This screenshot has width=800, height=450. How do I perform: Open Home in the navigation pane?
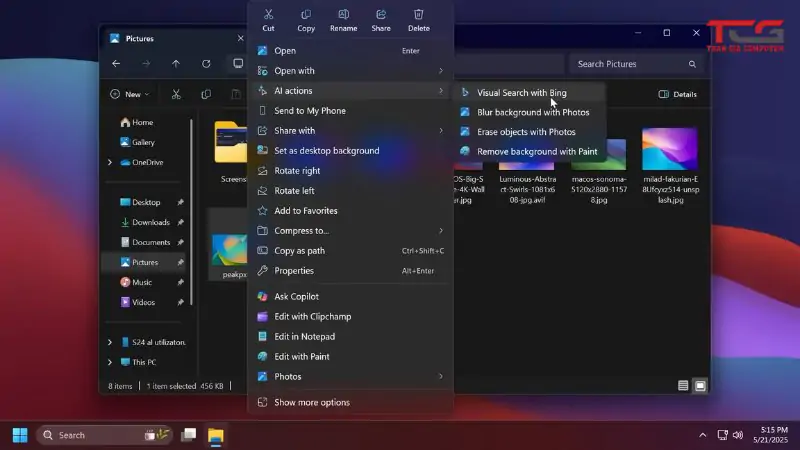(x=137, y=122)
